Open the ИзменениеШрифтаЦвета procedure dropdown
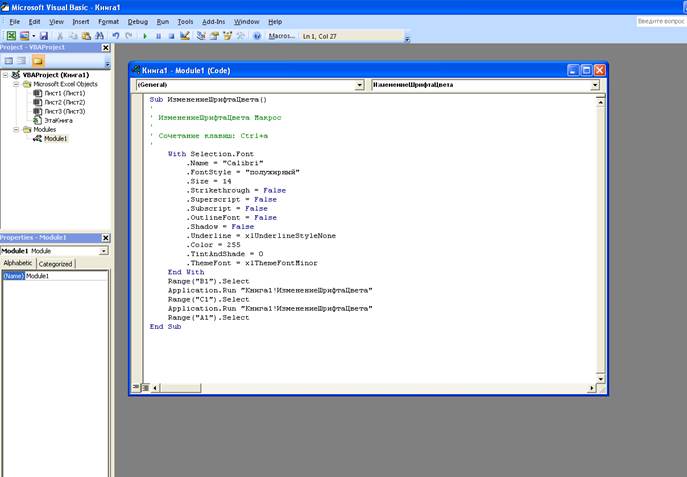The image size is (687, 477). (x=595, y=85)
